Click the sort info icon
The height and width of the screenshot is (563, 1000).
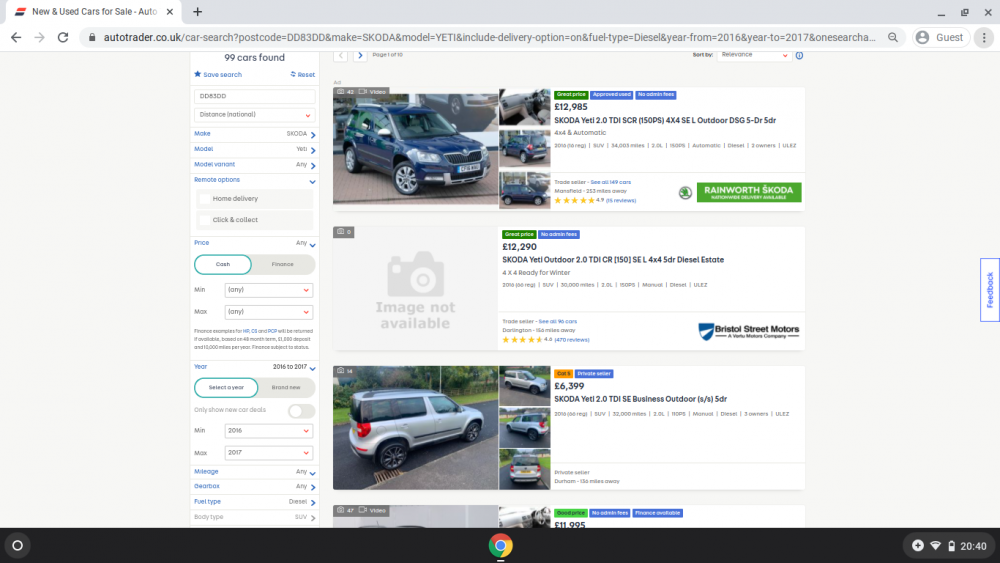[799, 55]
